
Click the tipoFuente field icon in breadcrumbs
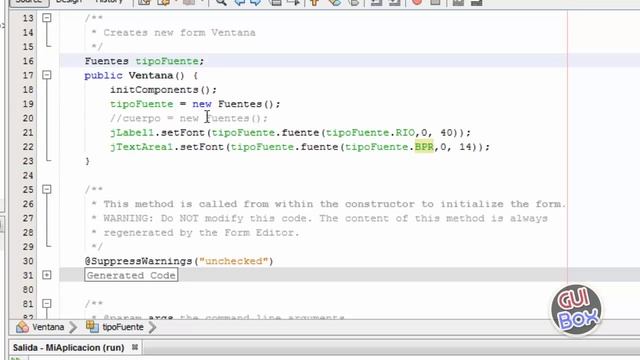[x=92, y=327]
